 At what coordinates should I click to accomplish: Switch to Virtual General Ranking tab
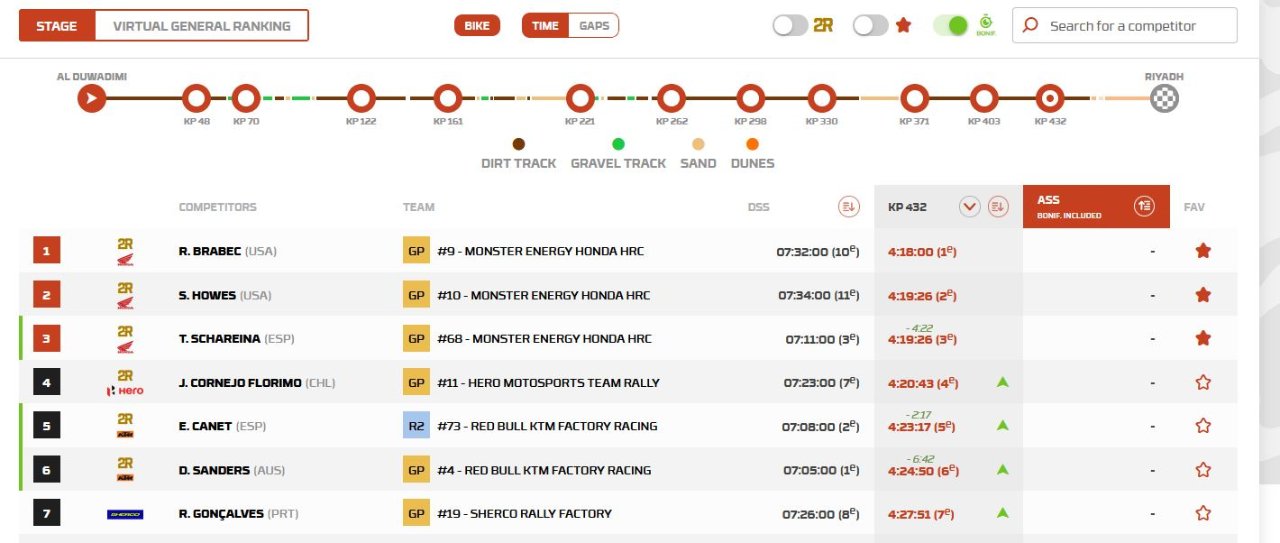point(201,26)
